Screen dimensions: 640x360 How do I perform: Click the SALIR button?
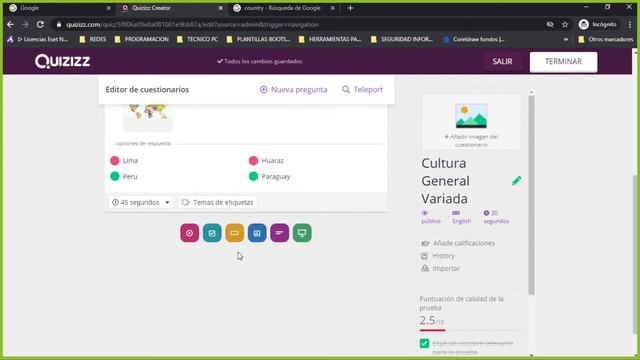502,61
